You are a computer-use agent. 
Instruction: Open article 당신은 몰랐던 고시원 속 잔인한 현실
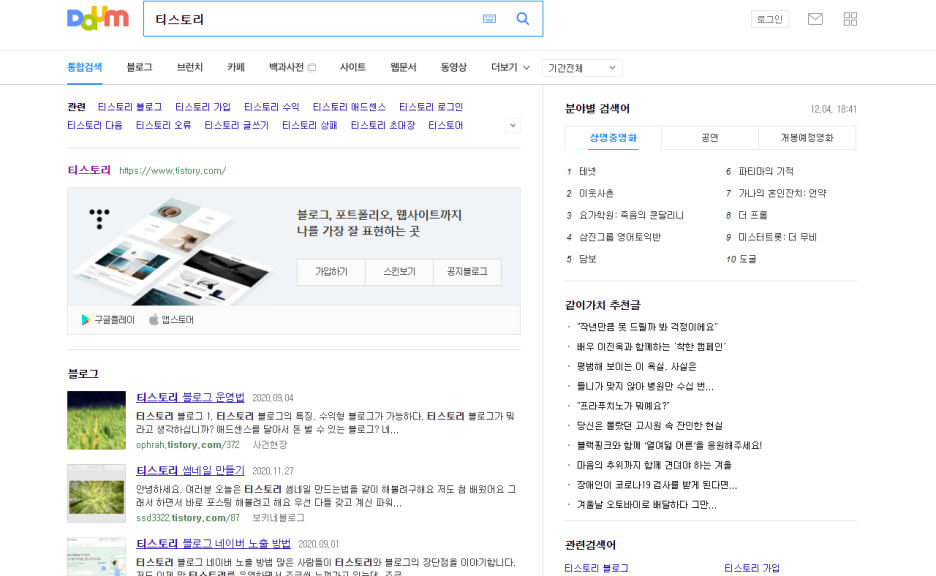(649, 426)
